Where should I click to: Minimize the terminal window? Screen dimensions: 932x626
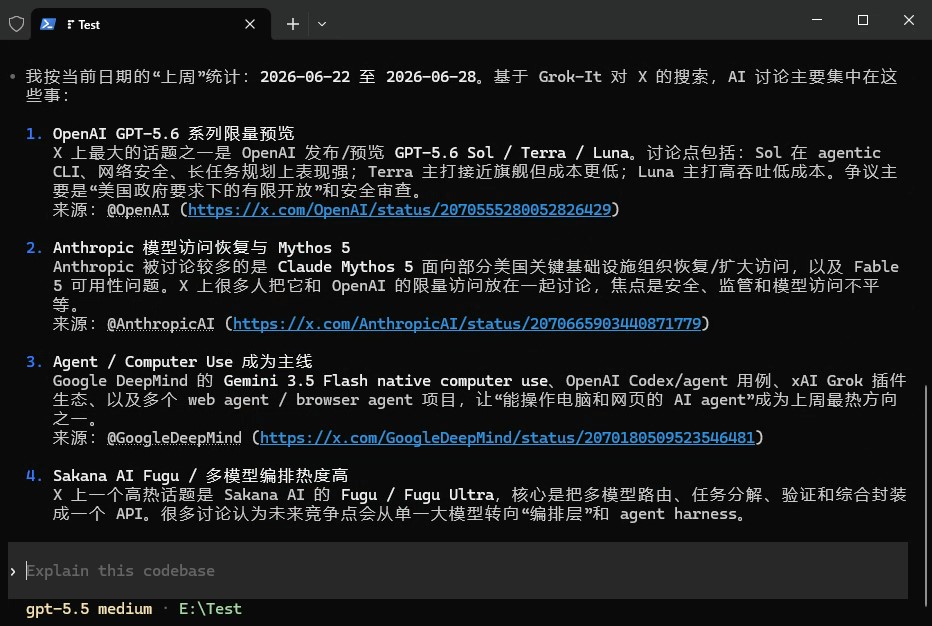(x=817, y=20)
